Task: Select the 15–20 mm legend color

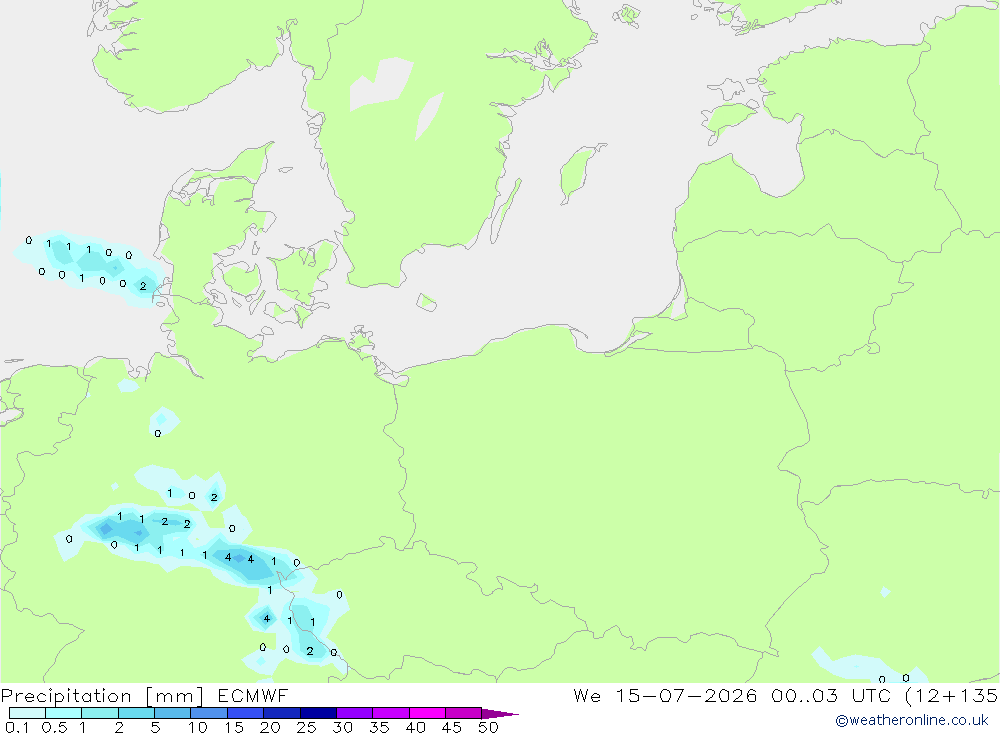Action: point(246,713)
